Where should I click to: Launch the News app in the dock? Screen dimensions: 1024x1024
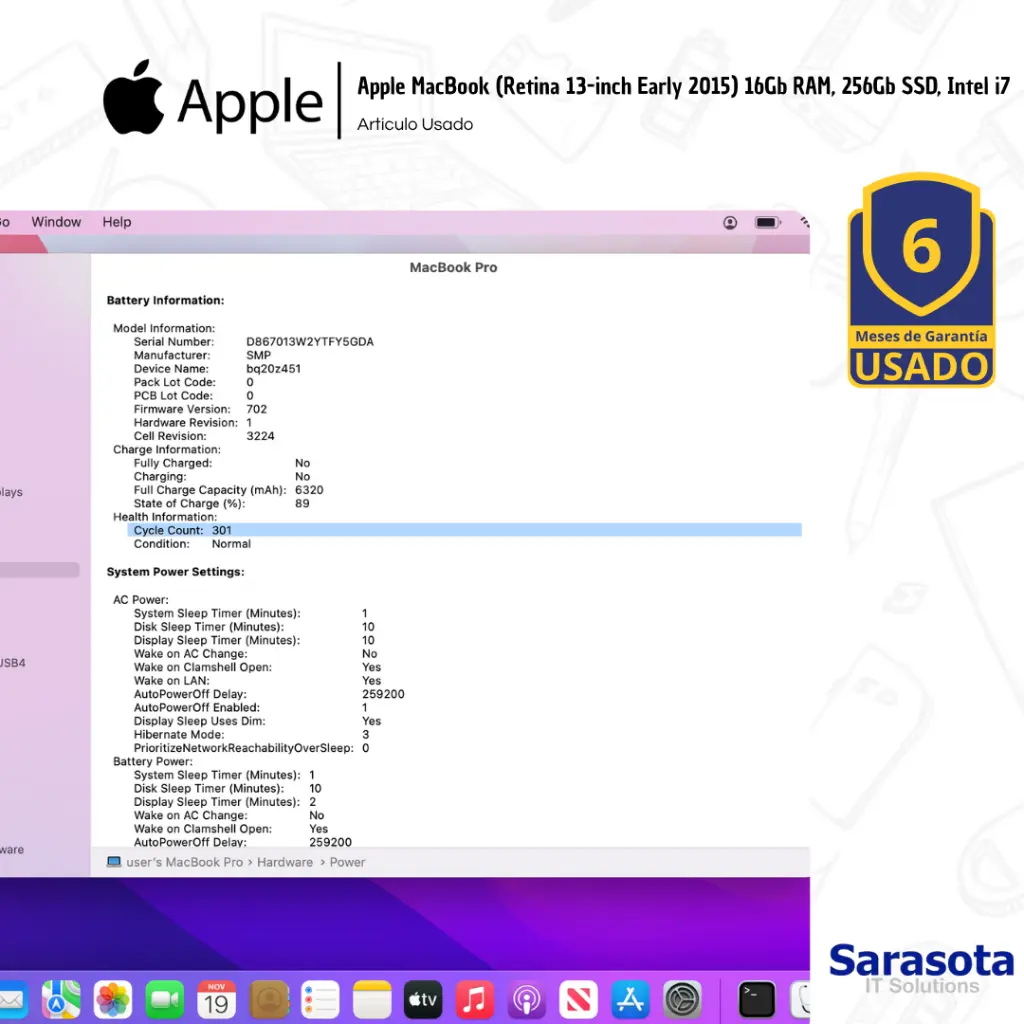pos(579,999)
